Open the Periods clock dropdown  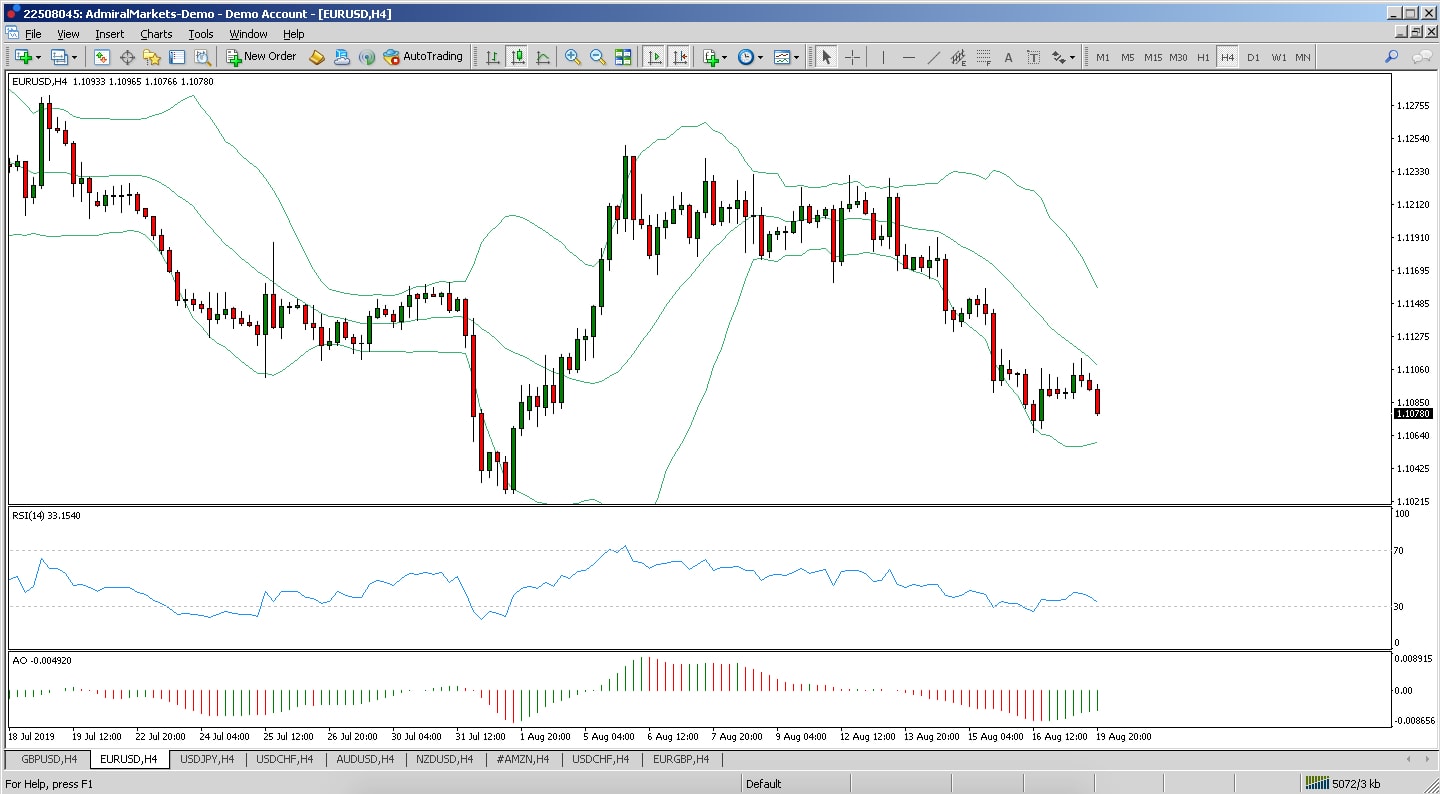750,57
